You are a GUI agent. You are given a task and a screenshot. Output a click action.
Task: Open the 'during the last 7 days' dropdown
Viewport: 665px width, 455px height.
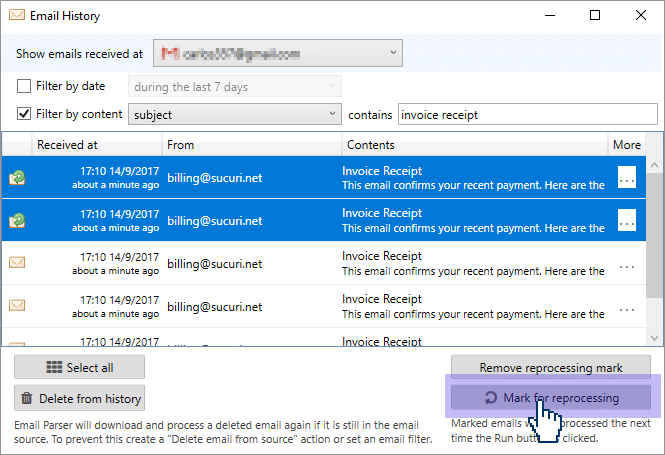(235, 87)
